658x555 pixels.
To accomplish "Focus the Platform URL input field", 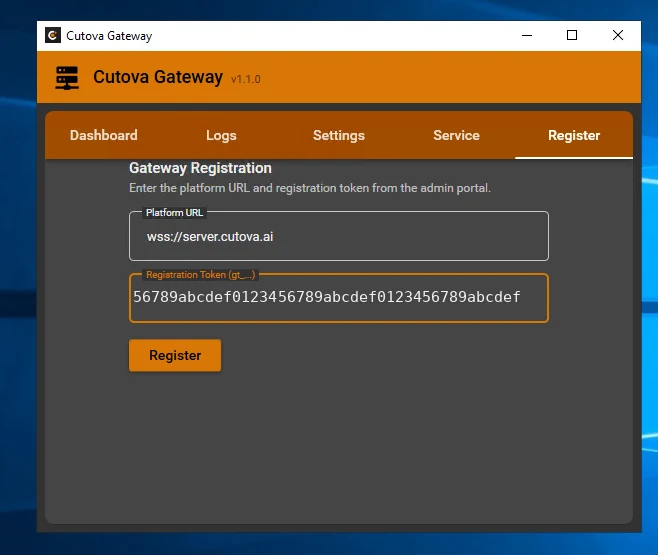I will click(x=339, y=236).
